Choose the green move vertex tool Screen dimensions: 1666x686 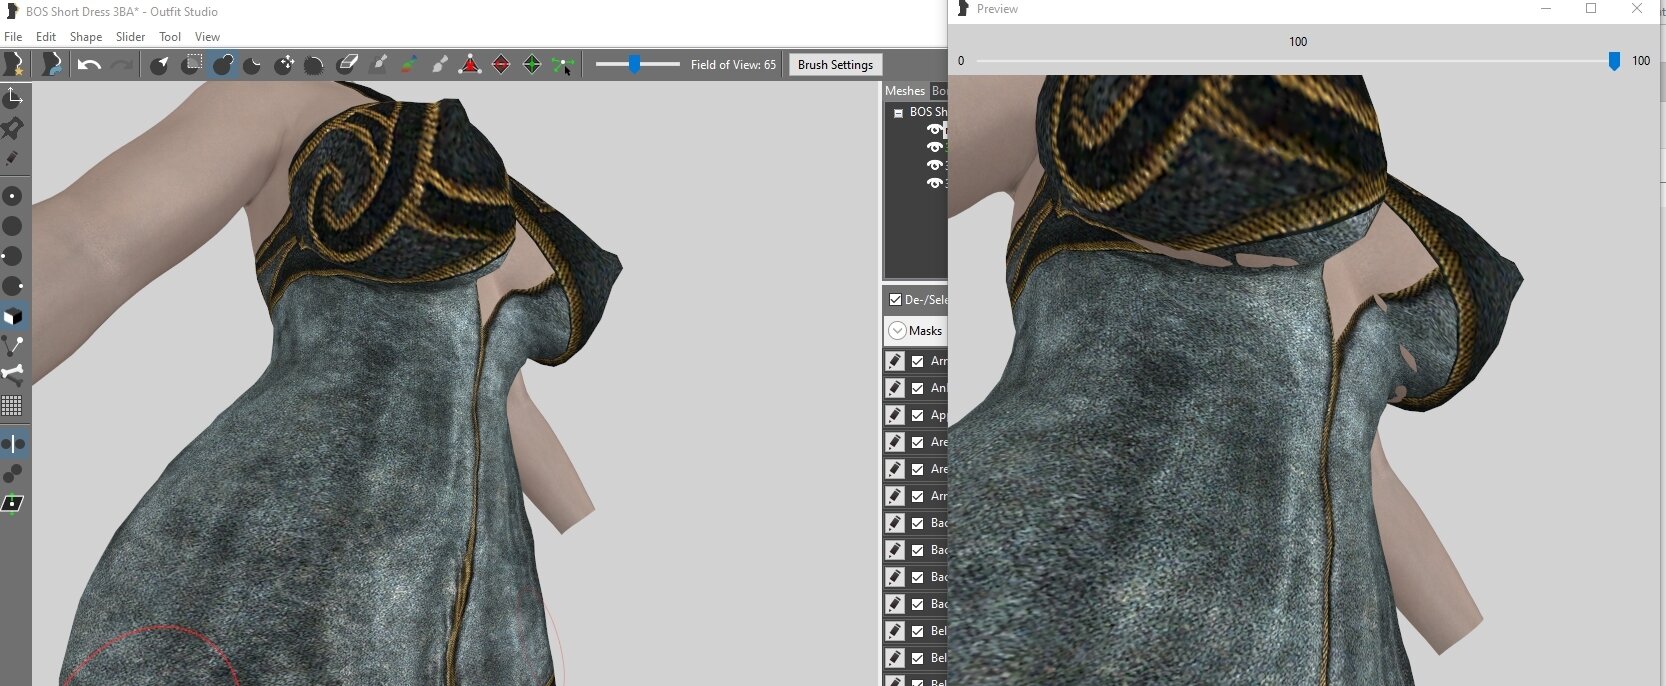tap(562, 65)
